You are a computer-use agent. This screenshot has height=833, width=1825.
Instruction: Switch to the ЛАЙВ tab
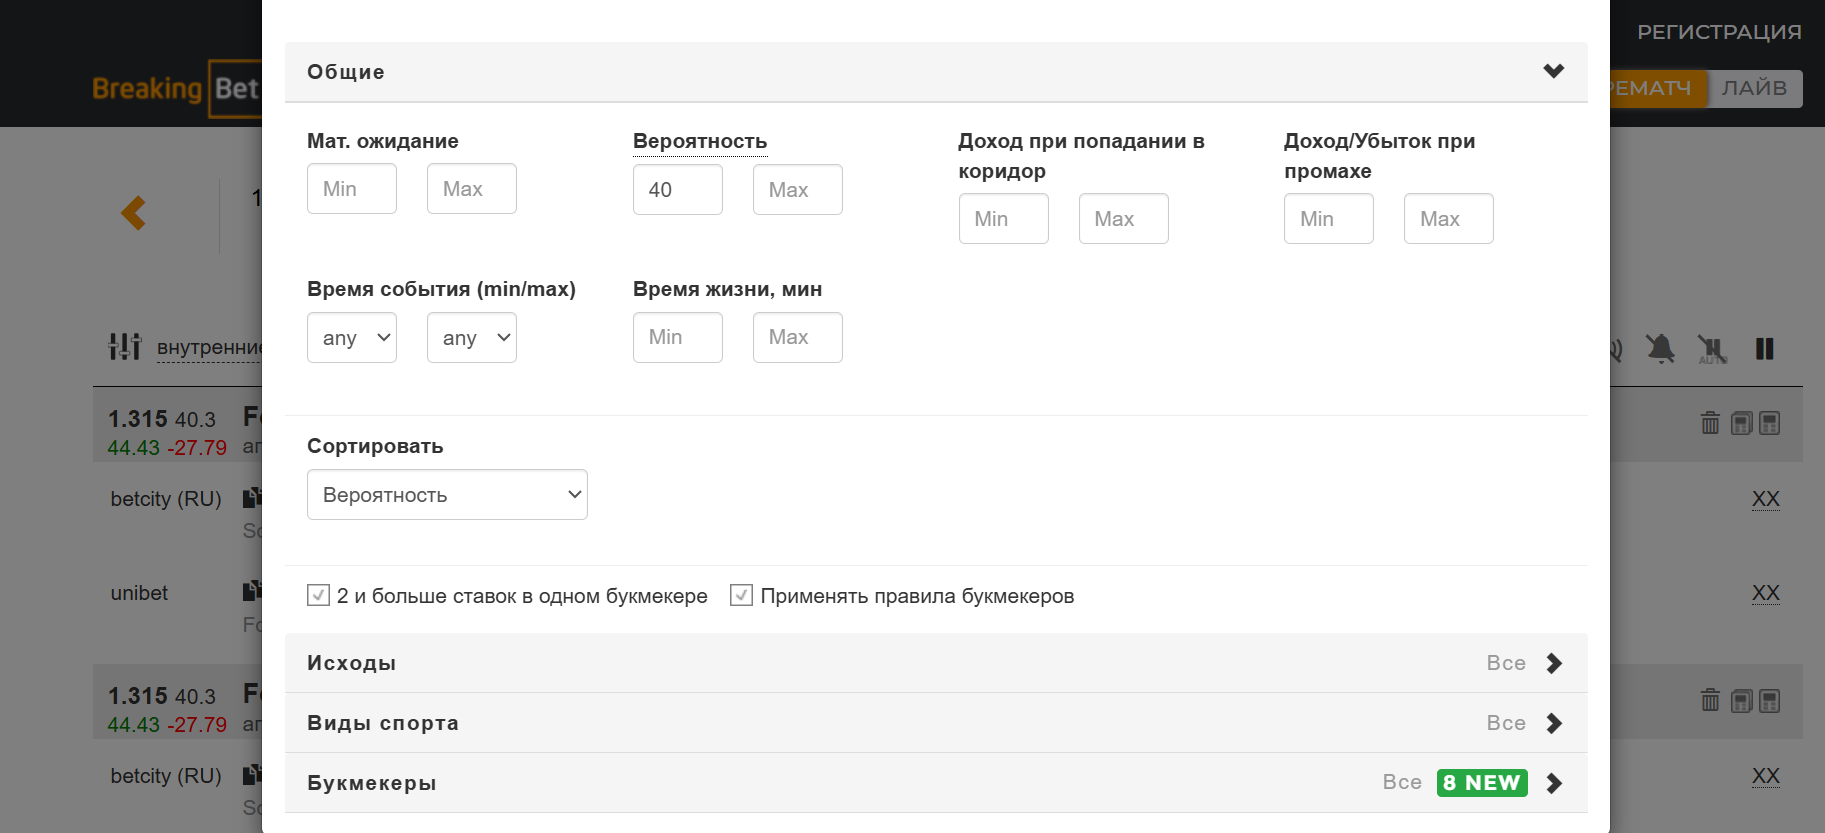pyautogui.click(x=1754, y=88)
